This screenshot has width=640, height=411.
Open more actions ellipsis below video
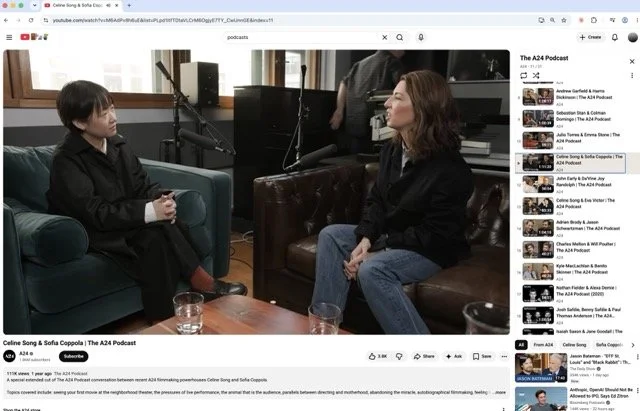[504, 356]
